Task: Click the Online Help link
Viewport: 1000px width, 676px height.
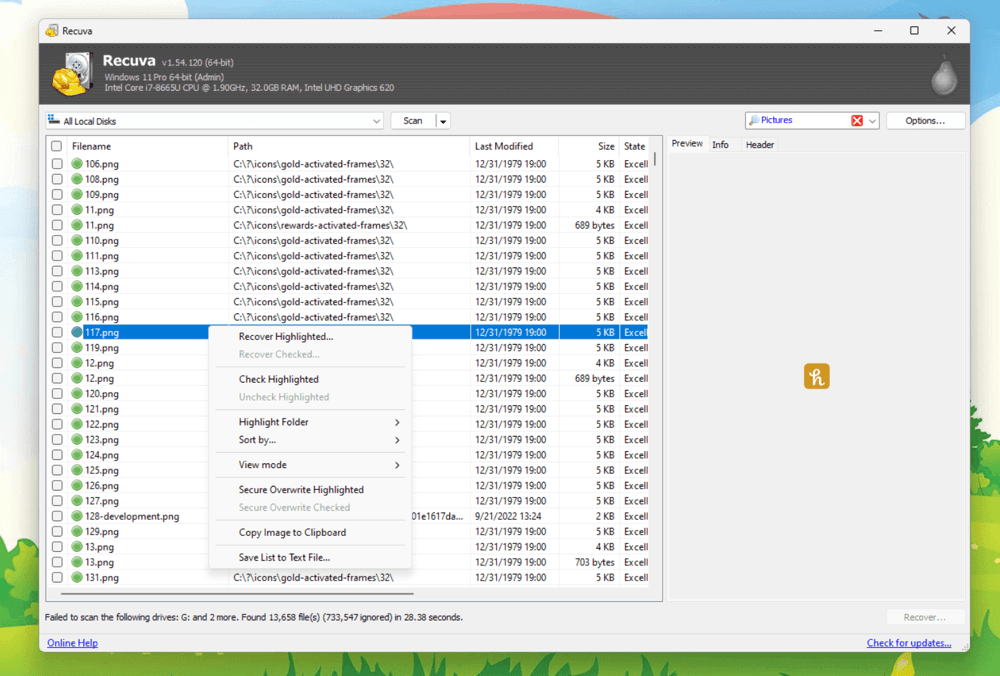Action: click(x=72, y=642)
